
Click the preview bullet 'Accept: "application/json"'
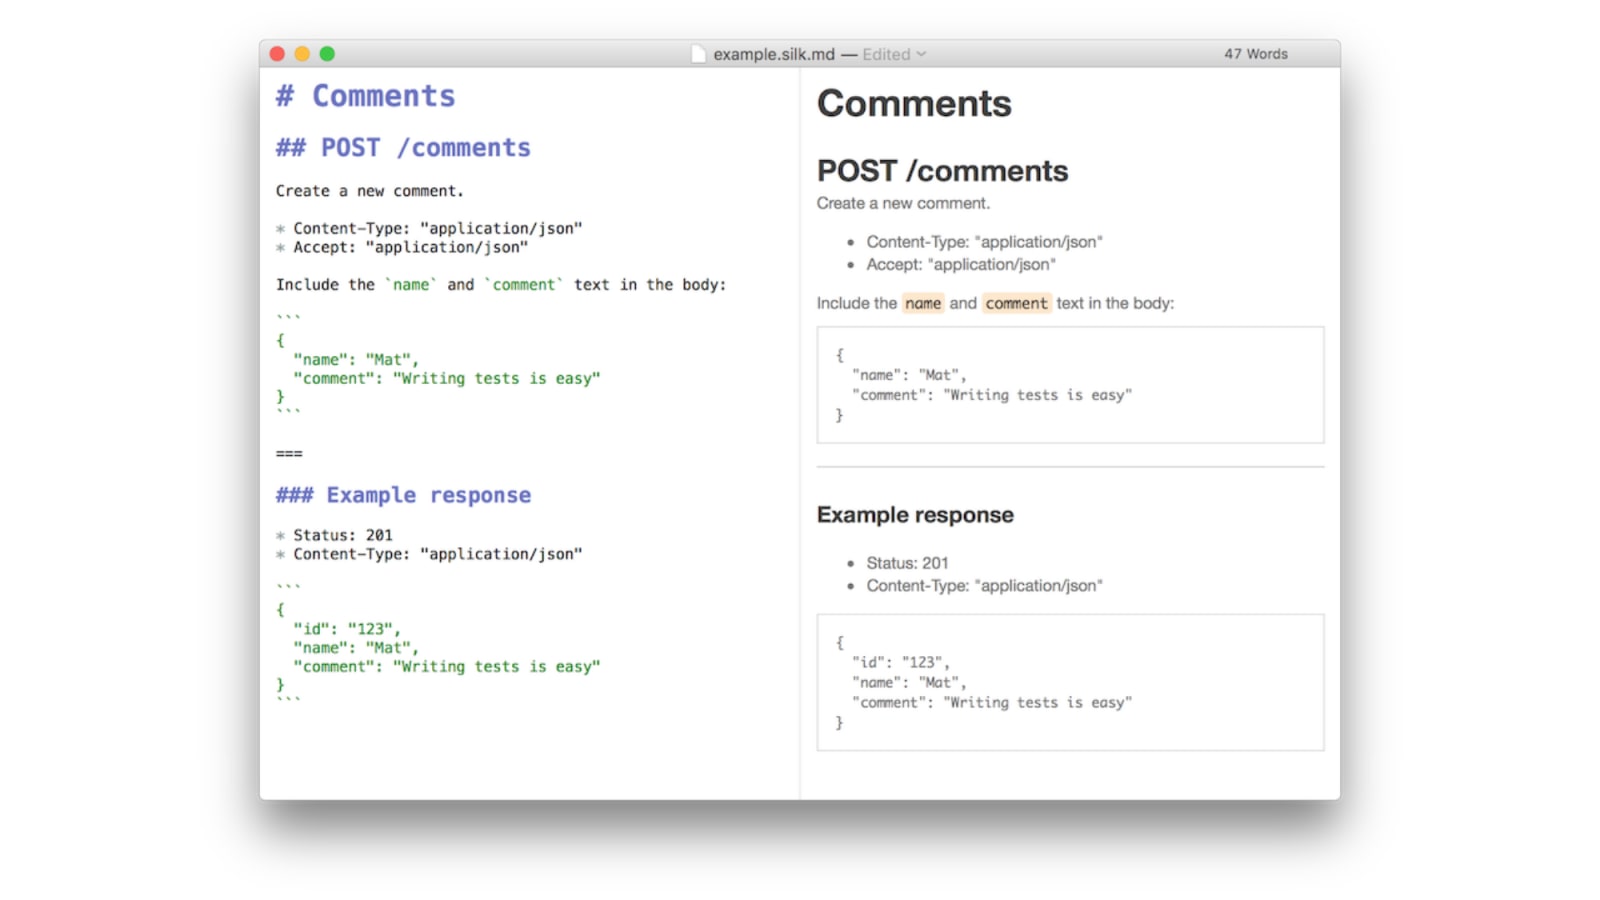961,265
